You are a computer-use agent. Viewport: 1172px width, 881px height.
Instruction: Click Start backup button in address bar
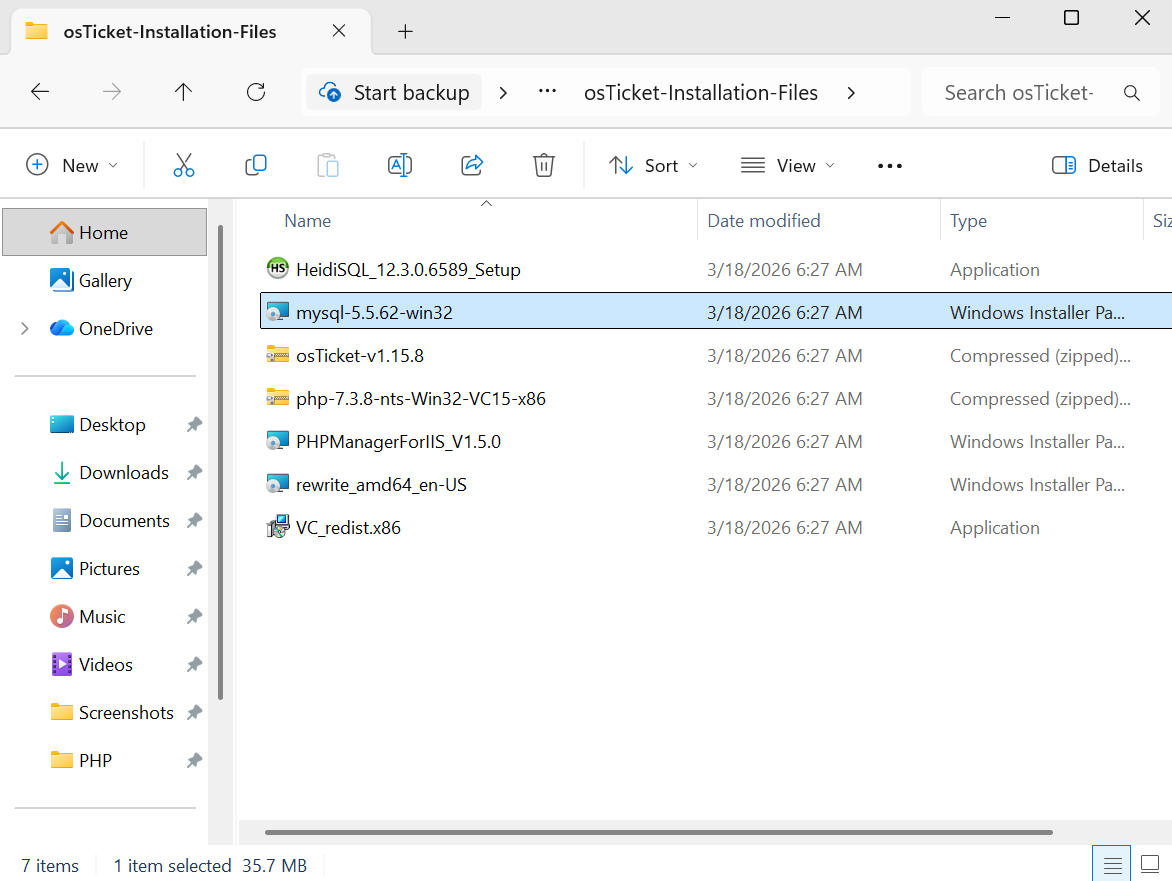394,92
